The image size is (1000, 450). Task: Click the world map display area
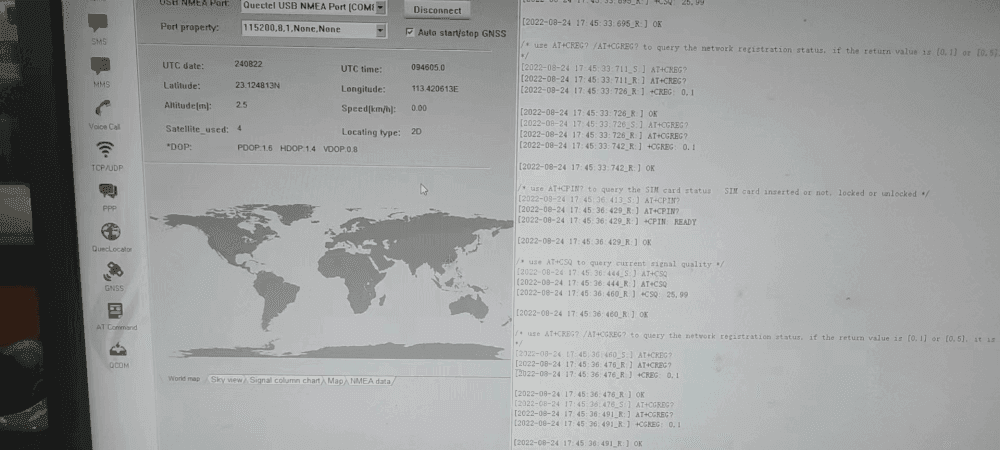330,270
